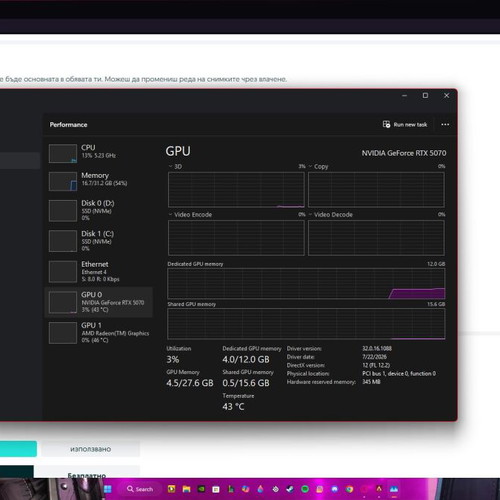
Task: Click the 'Безплатно' label on the webpage
Action: pos(87,475)
